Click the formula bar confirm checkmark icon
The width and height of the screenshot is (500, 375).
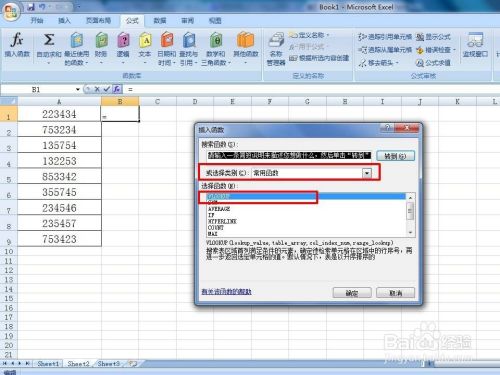point(107,89)
